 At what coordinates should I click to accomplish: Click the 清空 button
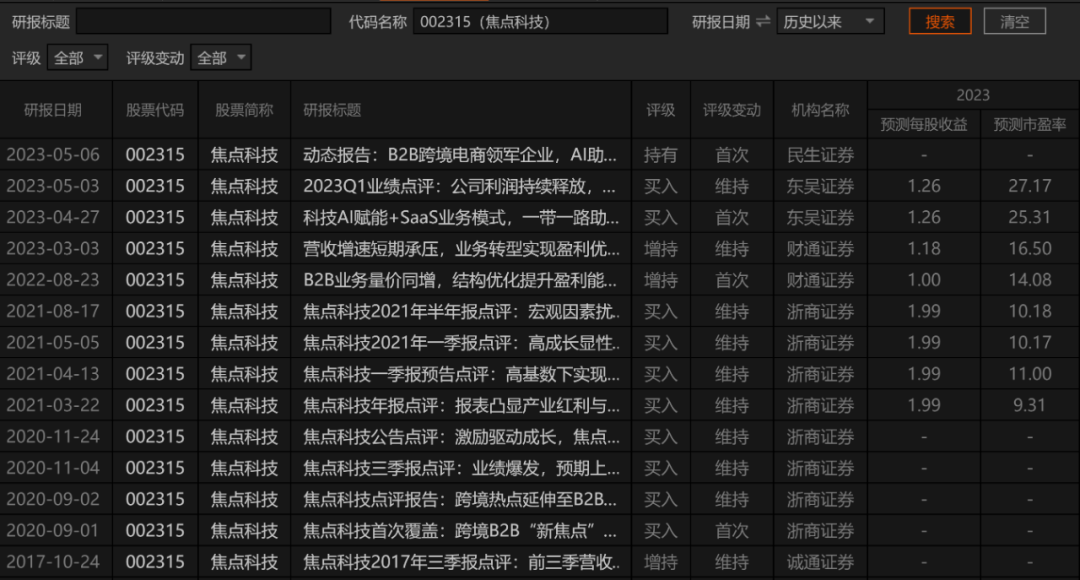1015,21
